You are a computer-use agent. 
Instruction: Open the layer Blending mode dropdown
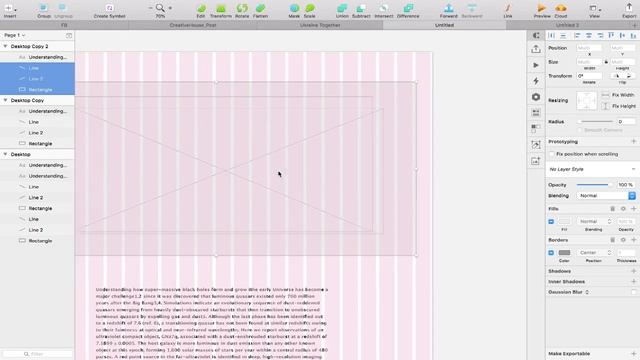click(607, 196)
